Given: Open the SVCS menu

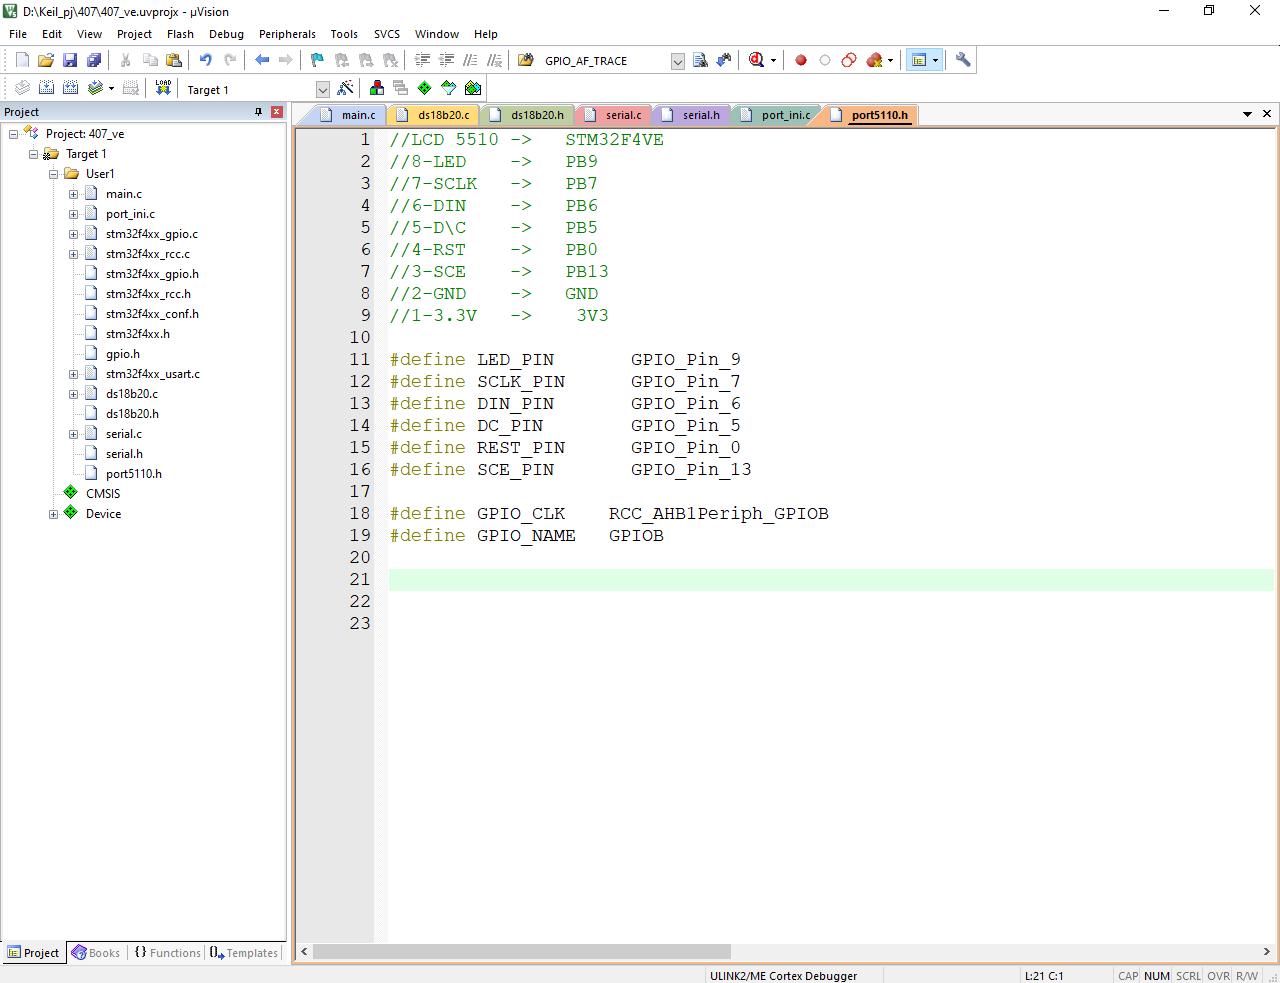Looking at the screenshot, I should (387, 34).
